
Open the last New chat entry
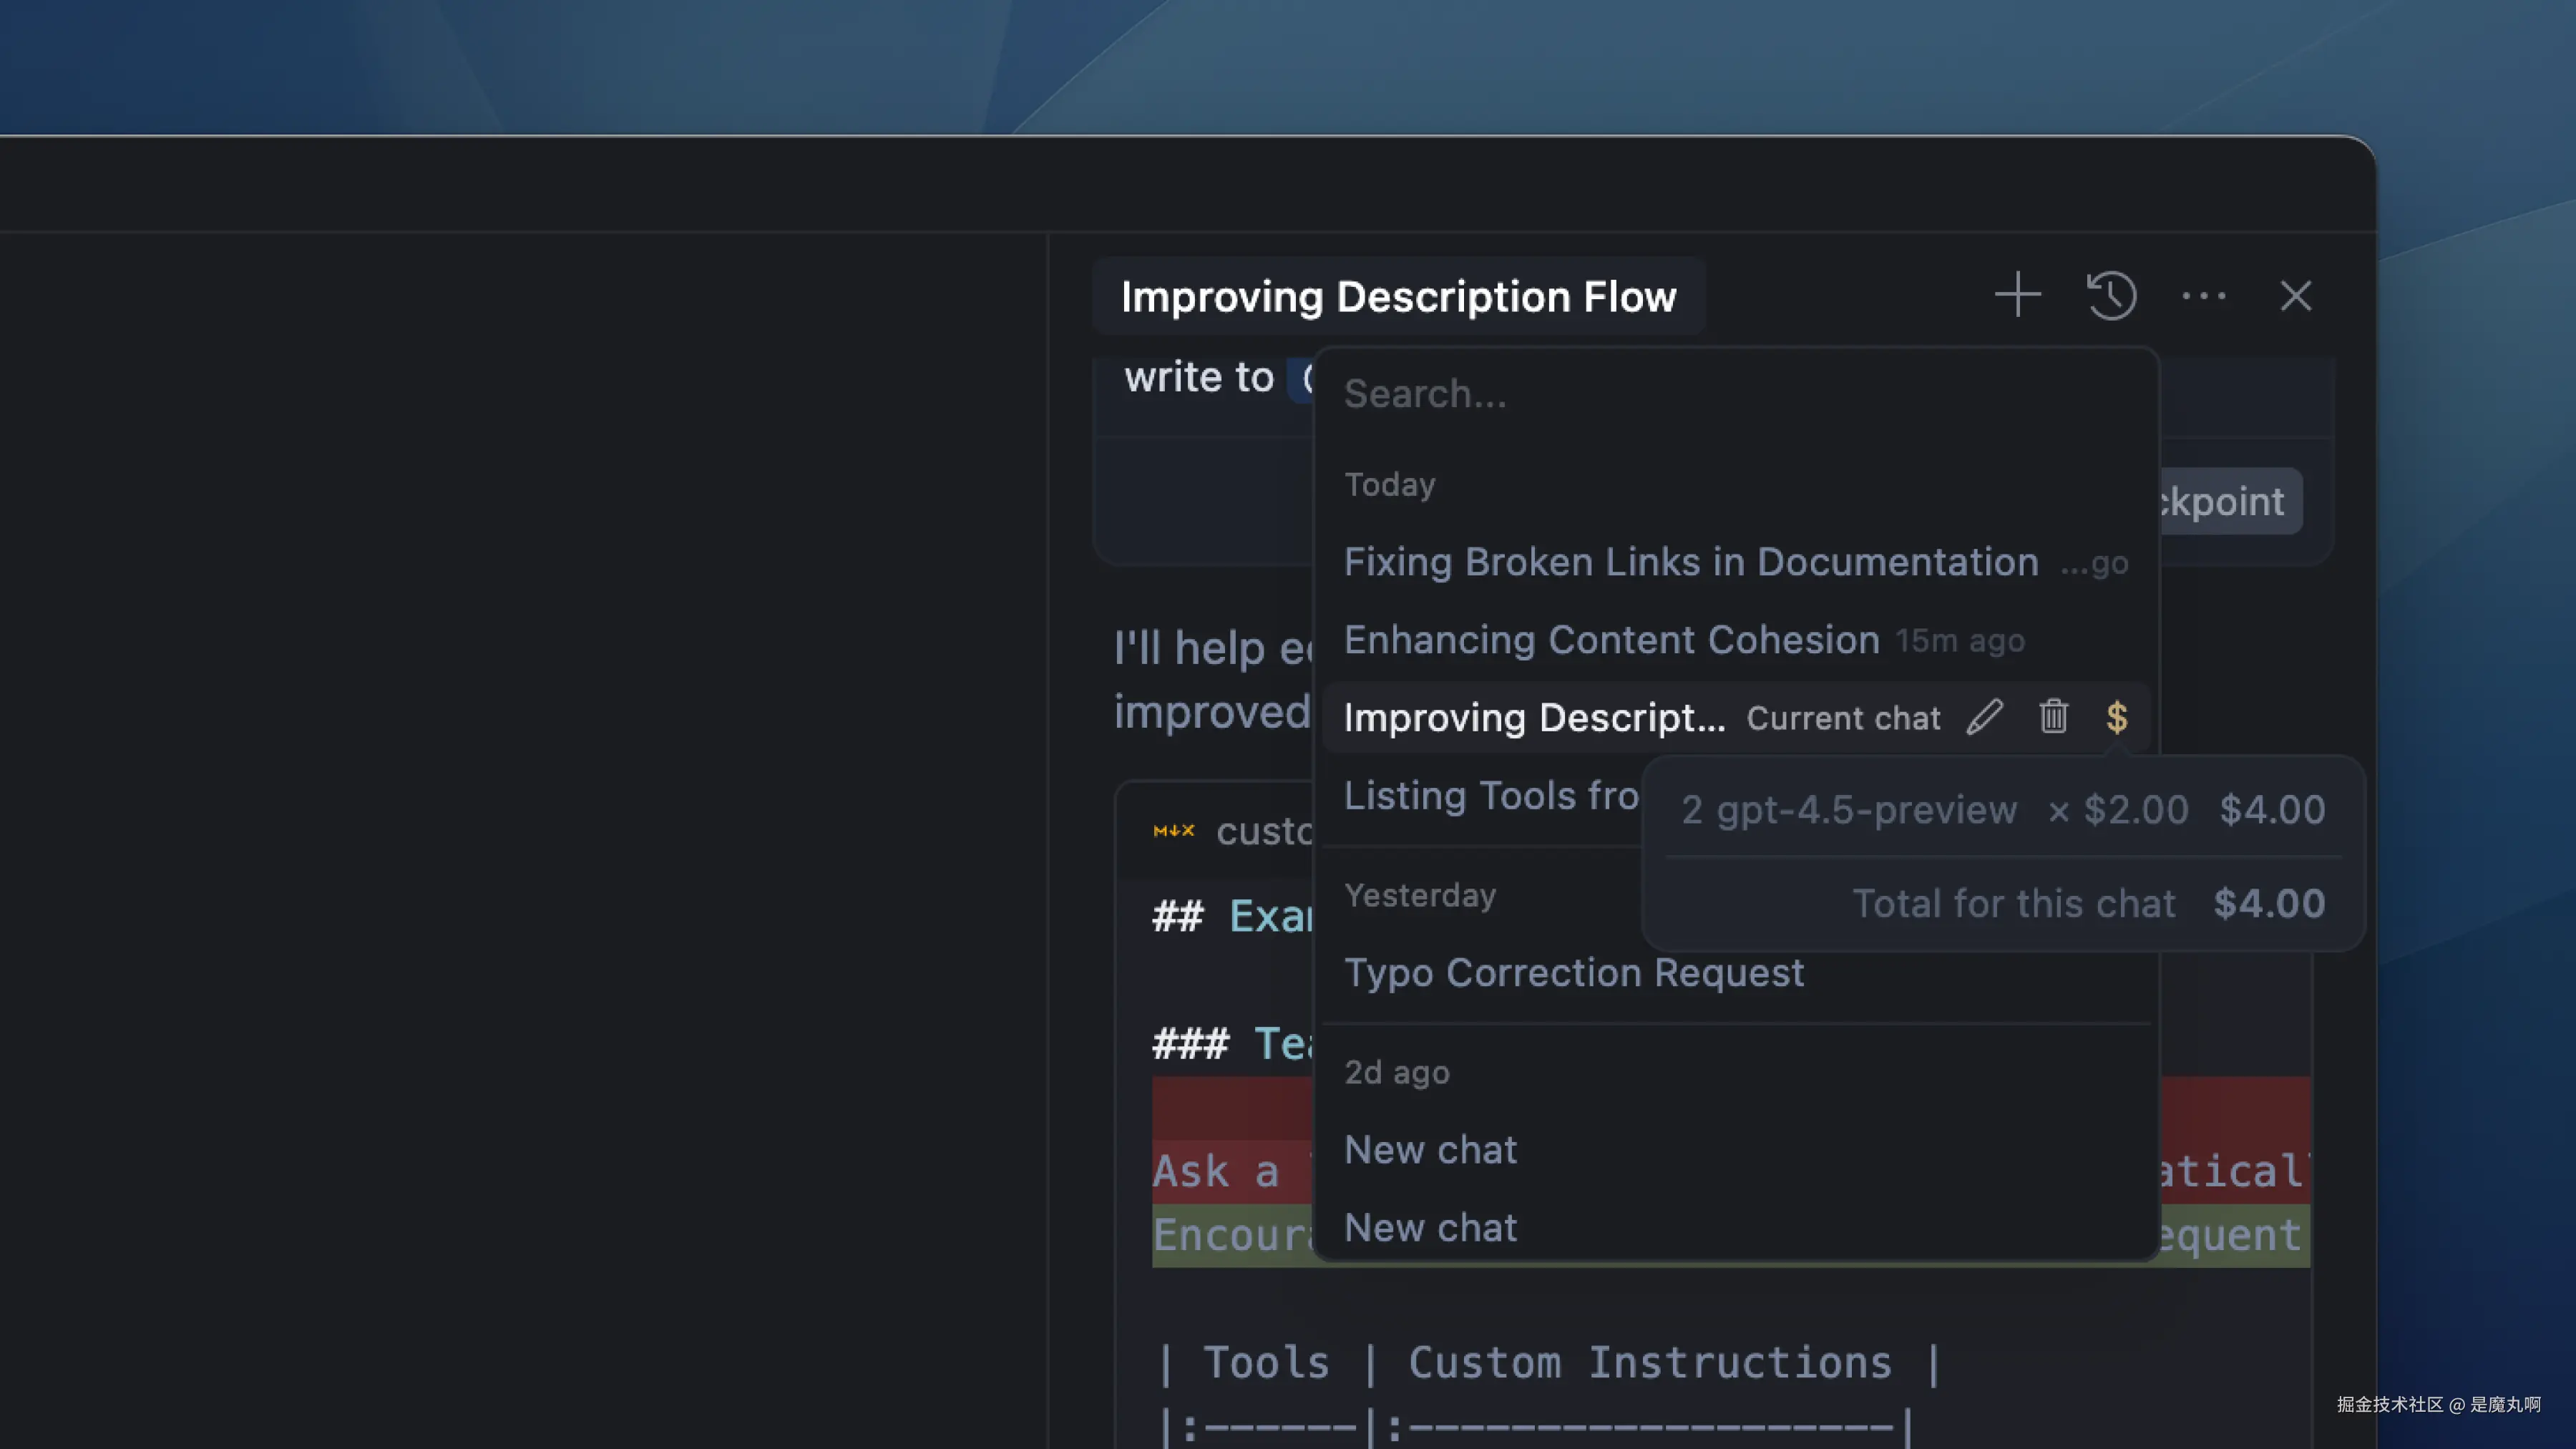tap(1736, 1228)
